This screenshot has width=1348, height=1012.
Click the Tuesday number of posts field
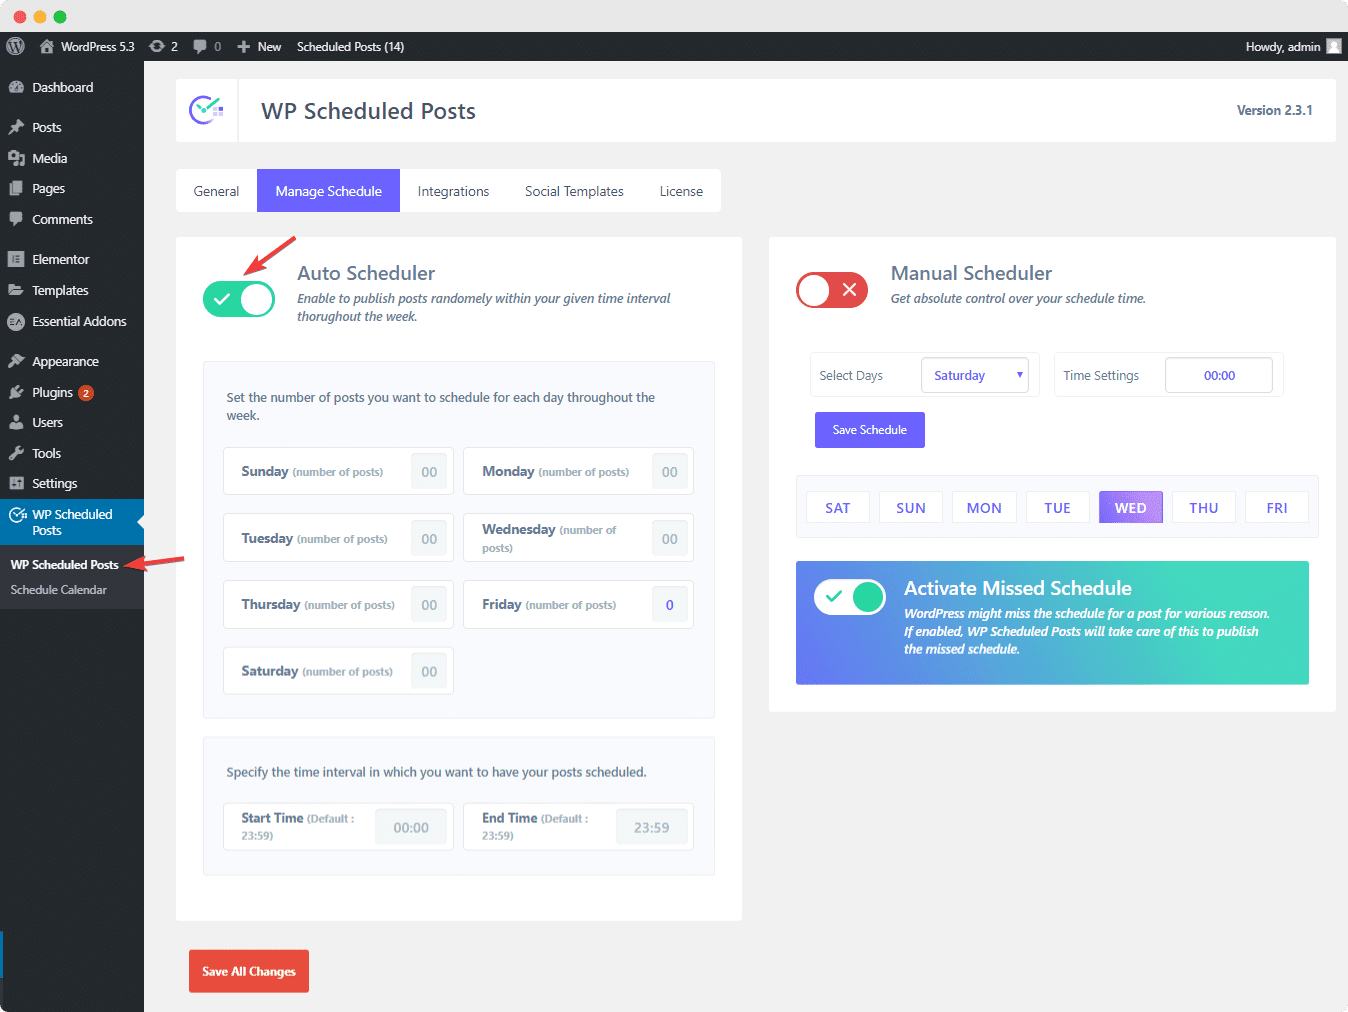pos(429,539)
